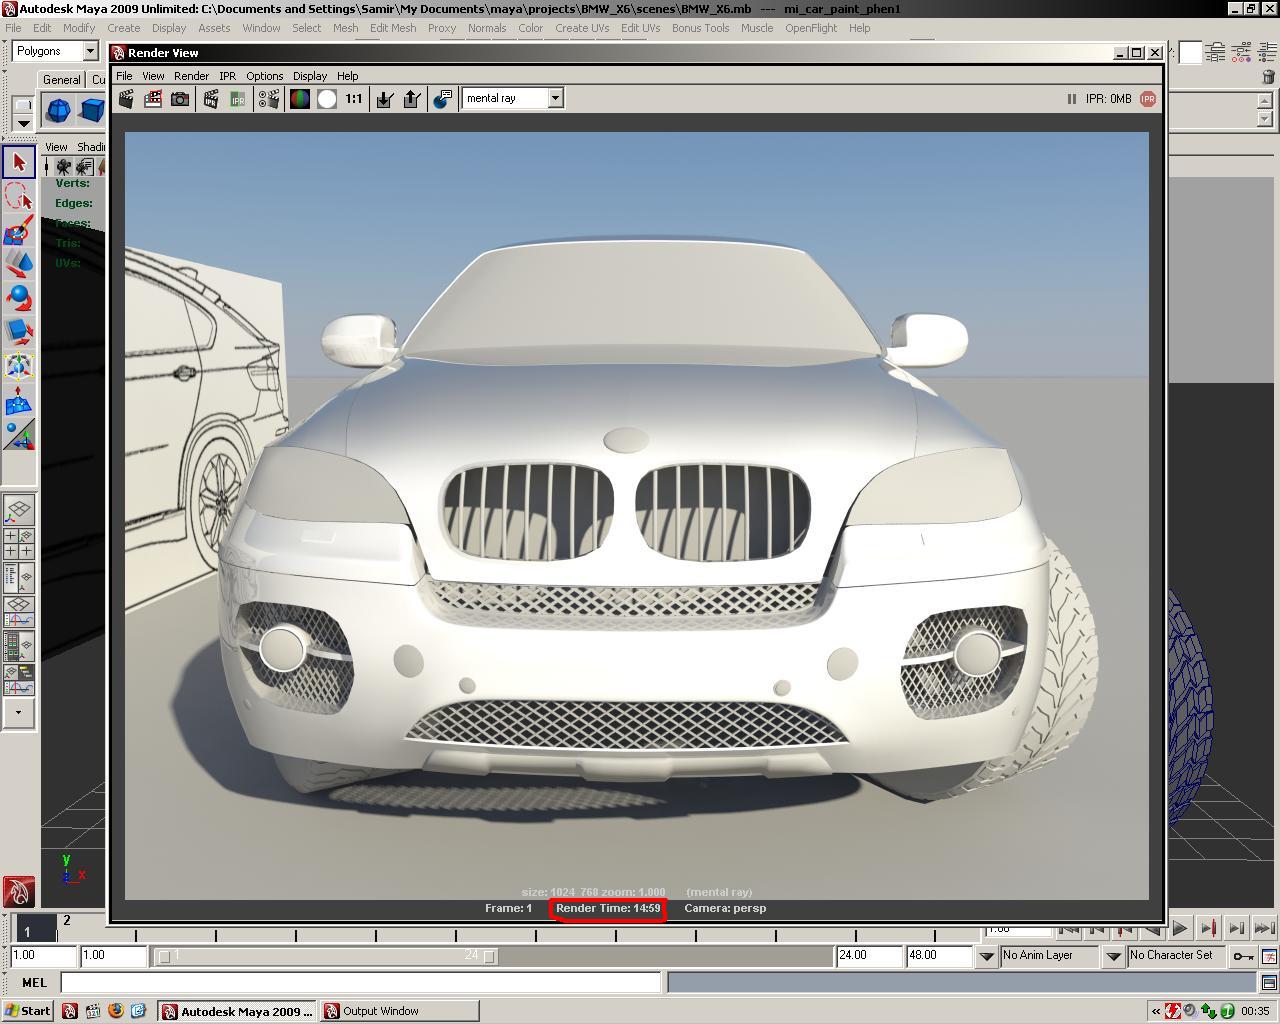Choose the Soft Modification tool
Image resolution: width=1280 pixels, height=1024 pixels.
coord(19,400)
